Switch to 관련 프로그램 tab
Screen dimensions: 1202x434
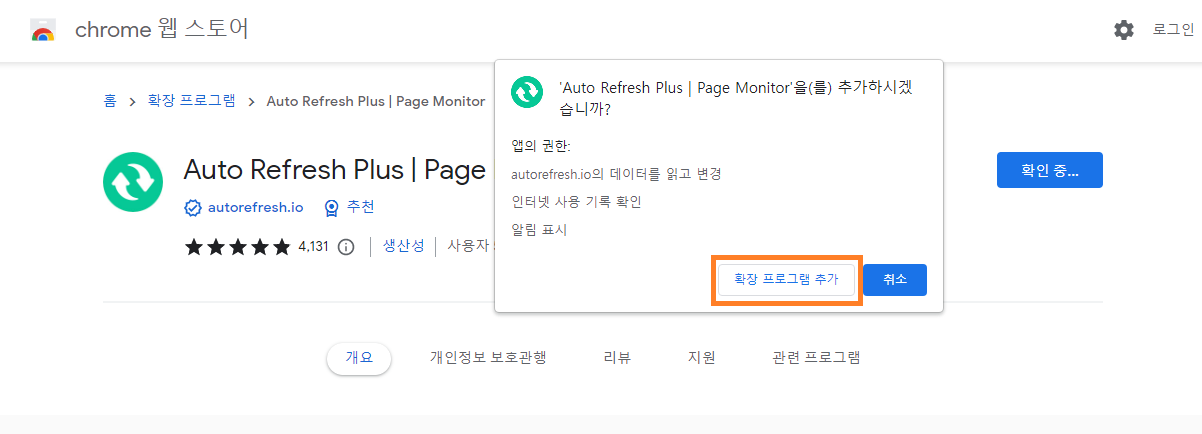point(816,357)
